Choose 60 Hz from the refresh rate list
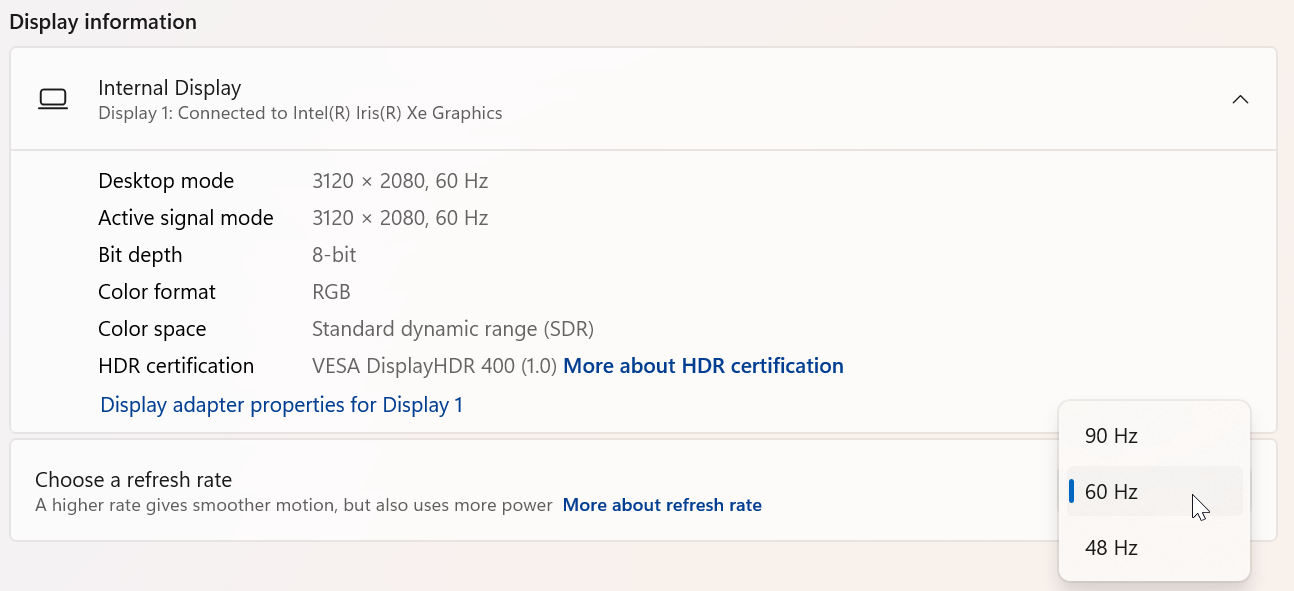This screenshot has height=591, width=1294. [1111, 492]
